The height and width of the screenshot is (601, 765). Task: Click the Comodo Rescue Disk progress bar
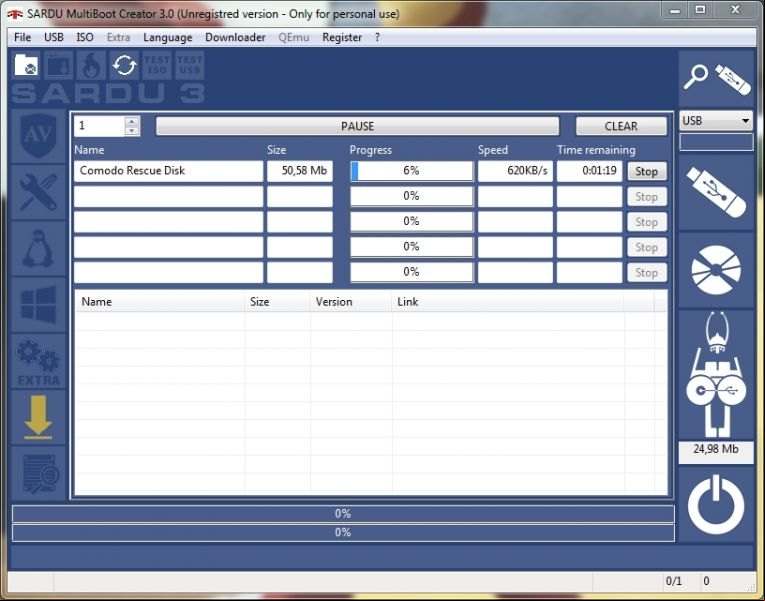coord(412,171)
